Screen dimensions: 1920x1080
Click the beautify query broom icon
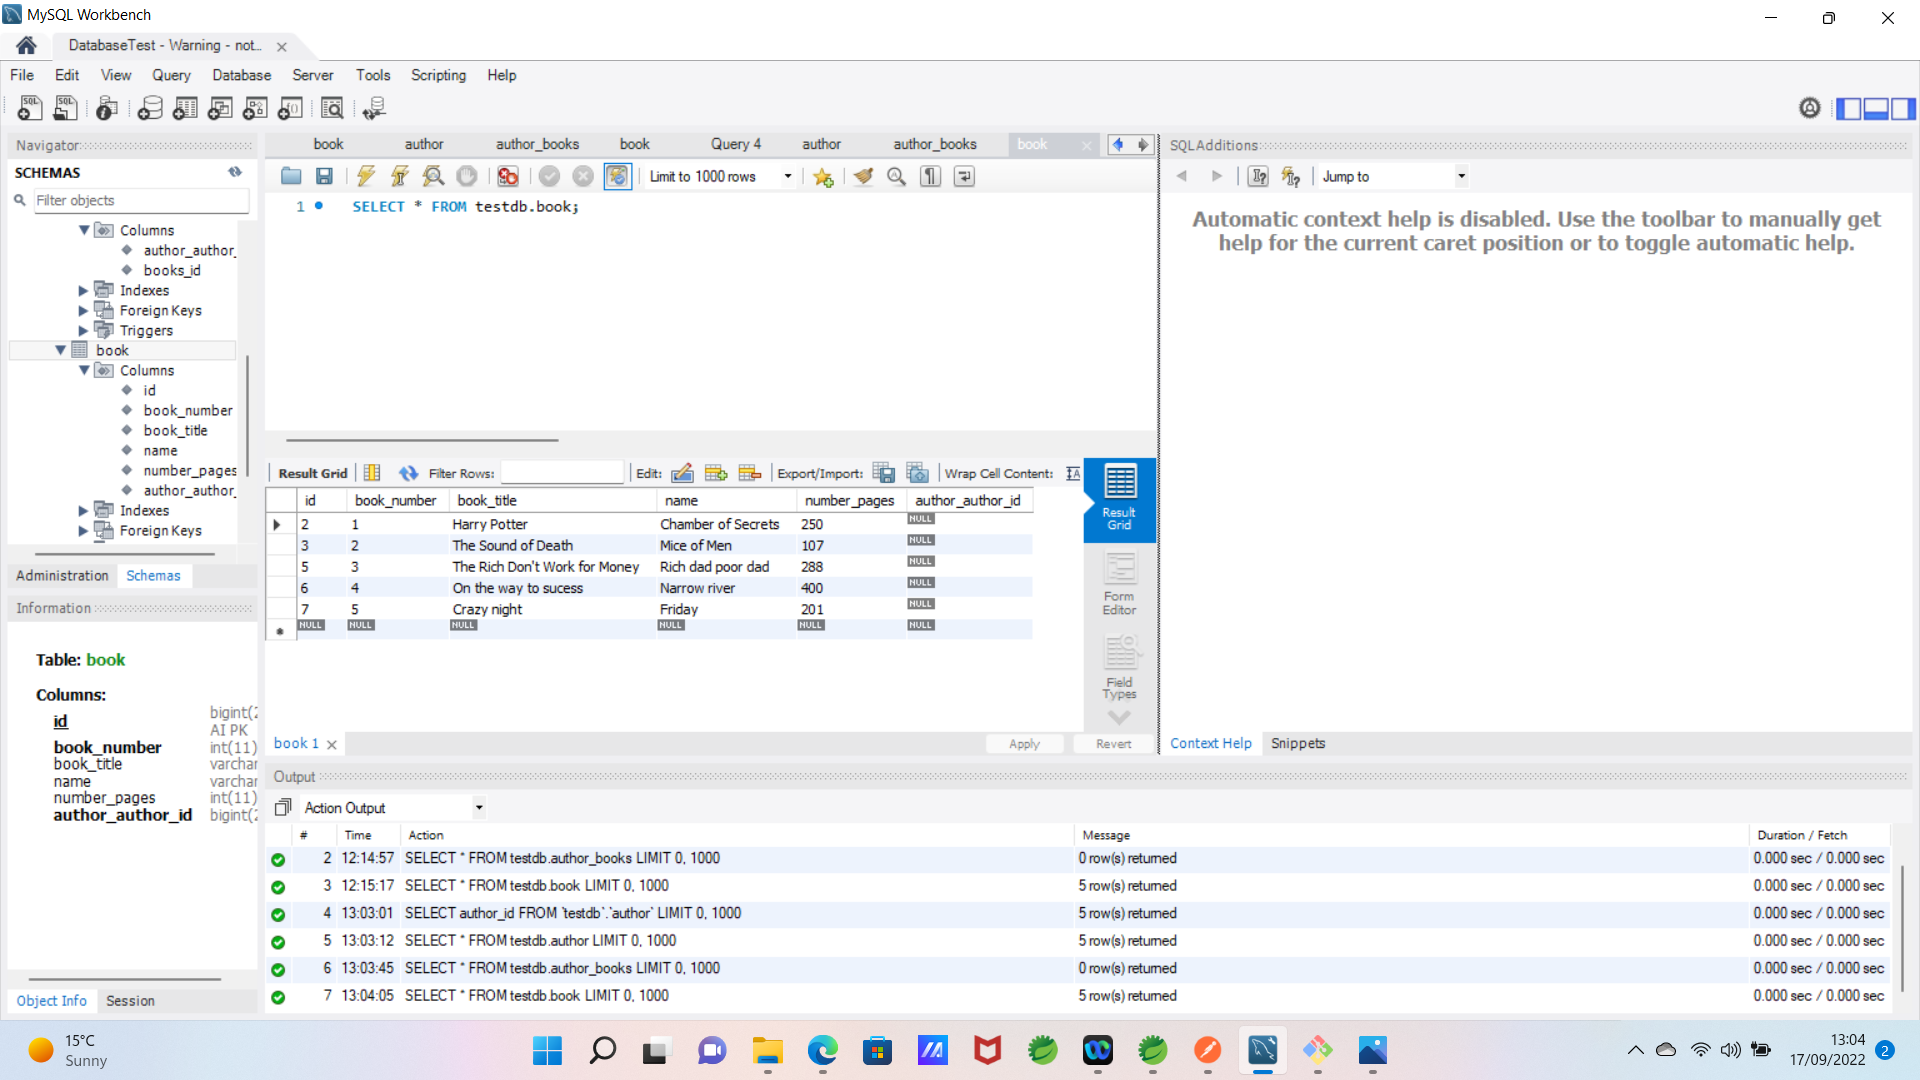[863, 177]
